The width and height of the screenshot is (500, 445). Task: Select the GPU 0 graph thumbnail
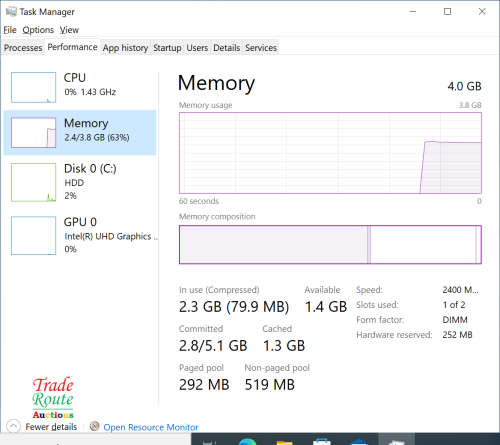[33, 235]
